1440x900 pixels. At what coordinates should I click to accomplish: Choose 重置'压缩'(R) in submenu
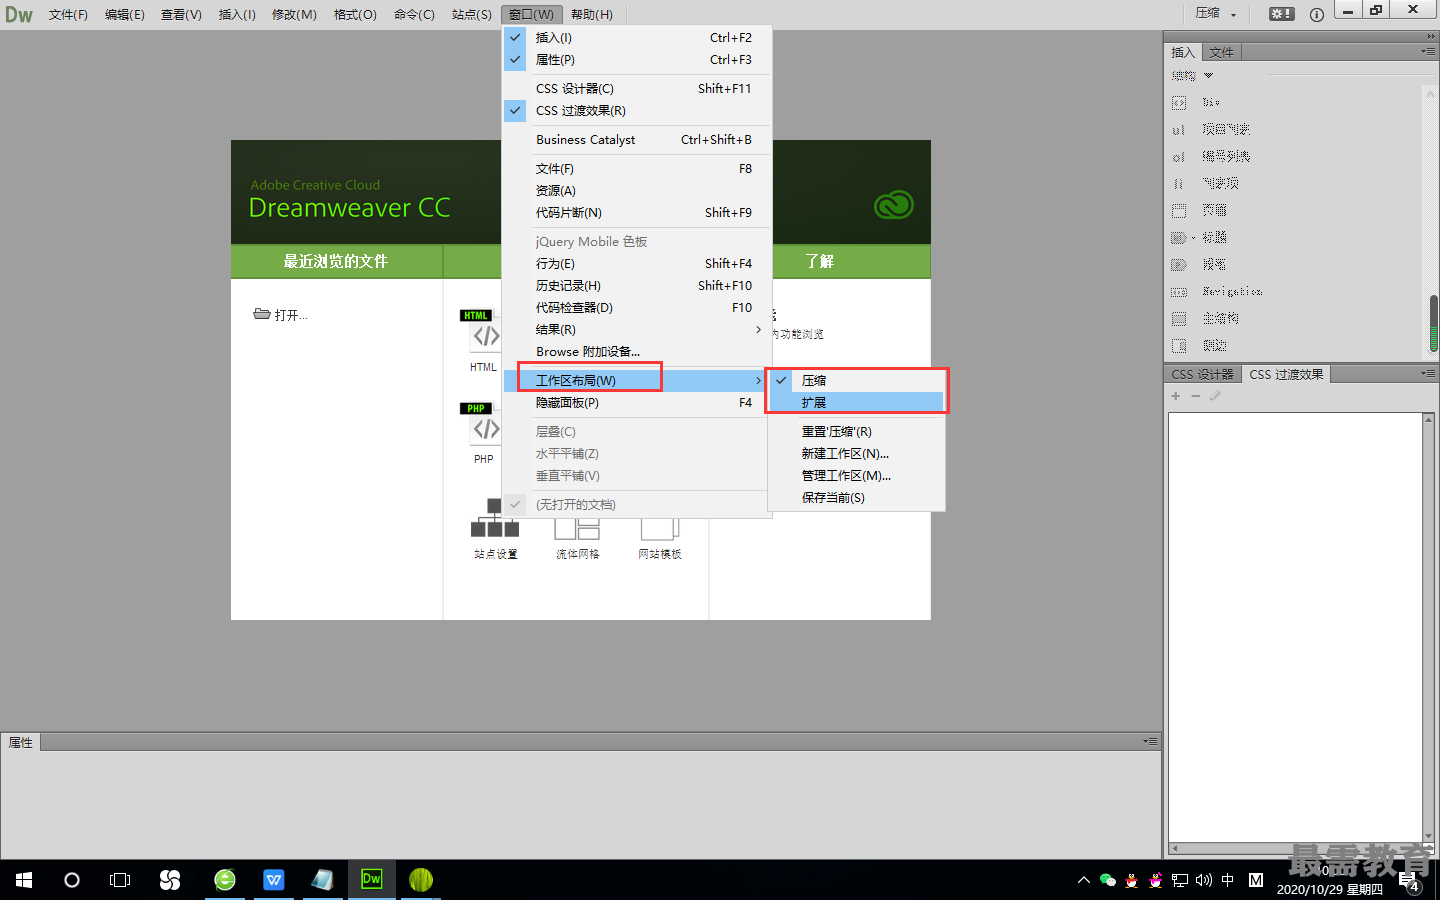click(856, 431)
